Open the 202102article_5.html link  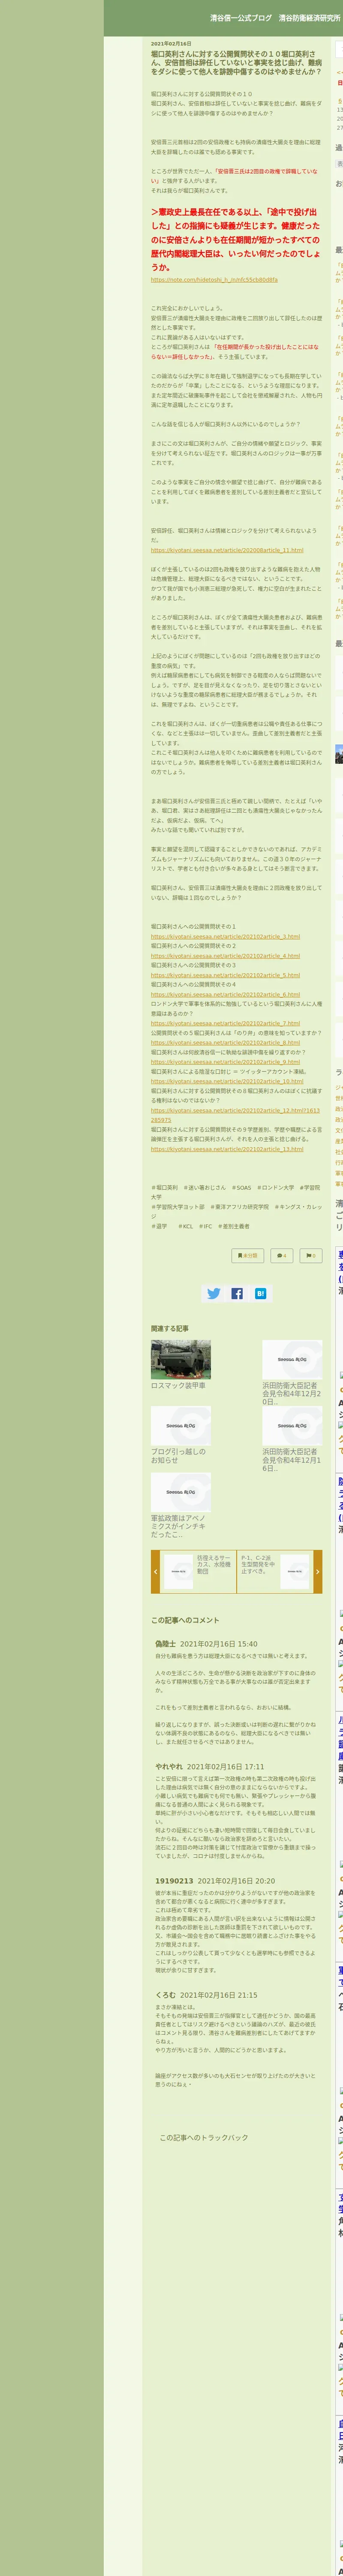(225, 975)
